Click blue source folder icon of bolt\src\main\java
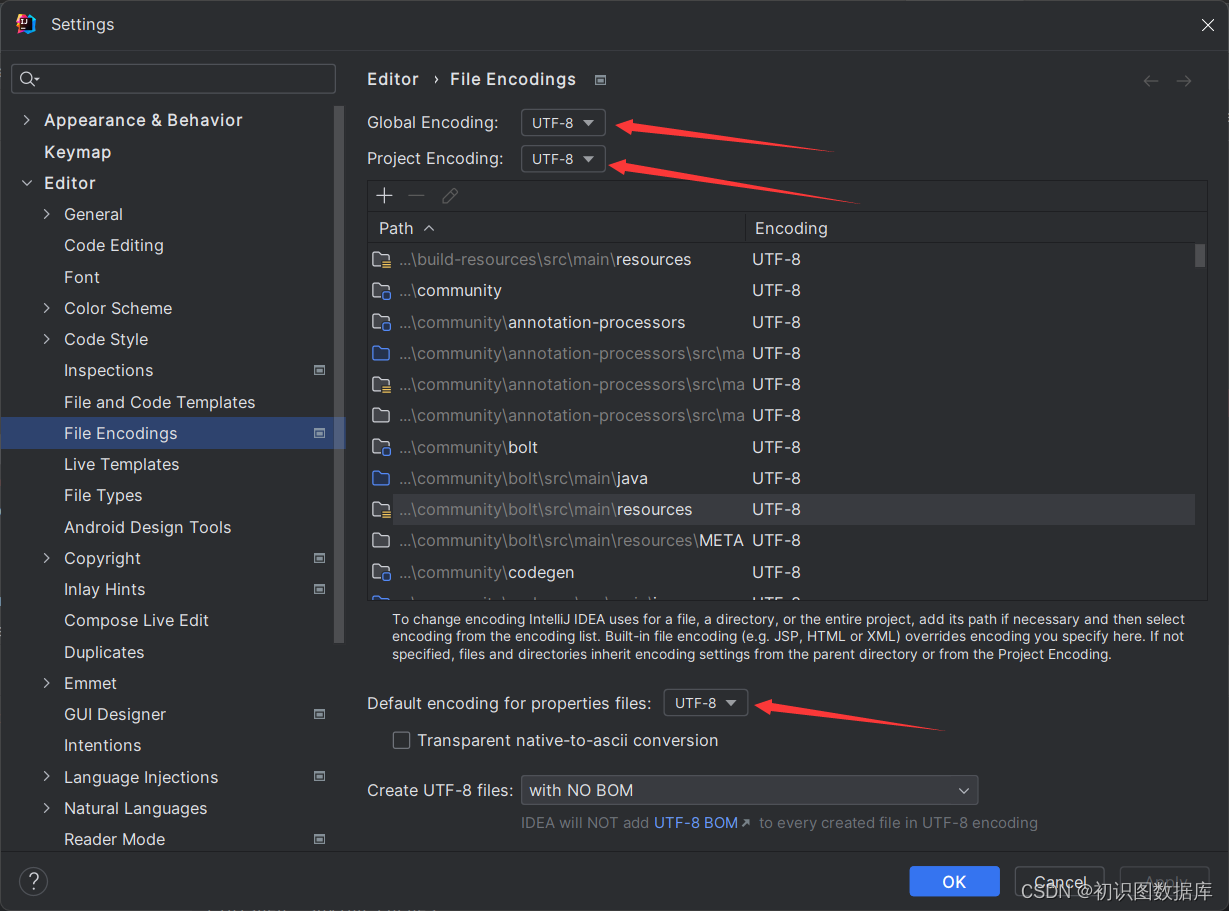1229x911 pixels. click(x=381, y=478)
